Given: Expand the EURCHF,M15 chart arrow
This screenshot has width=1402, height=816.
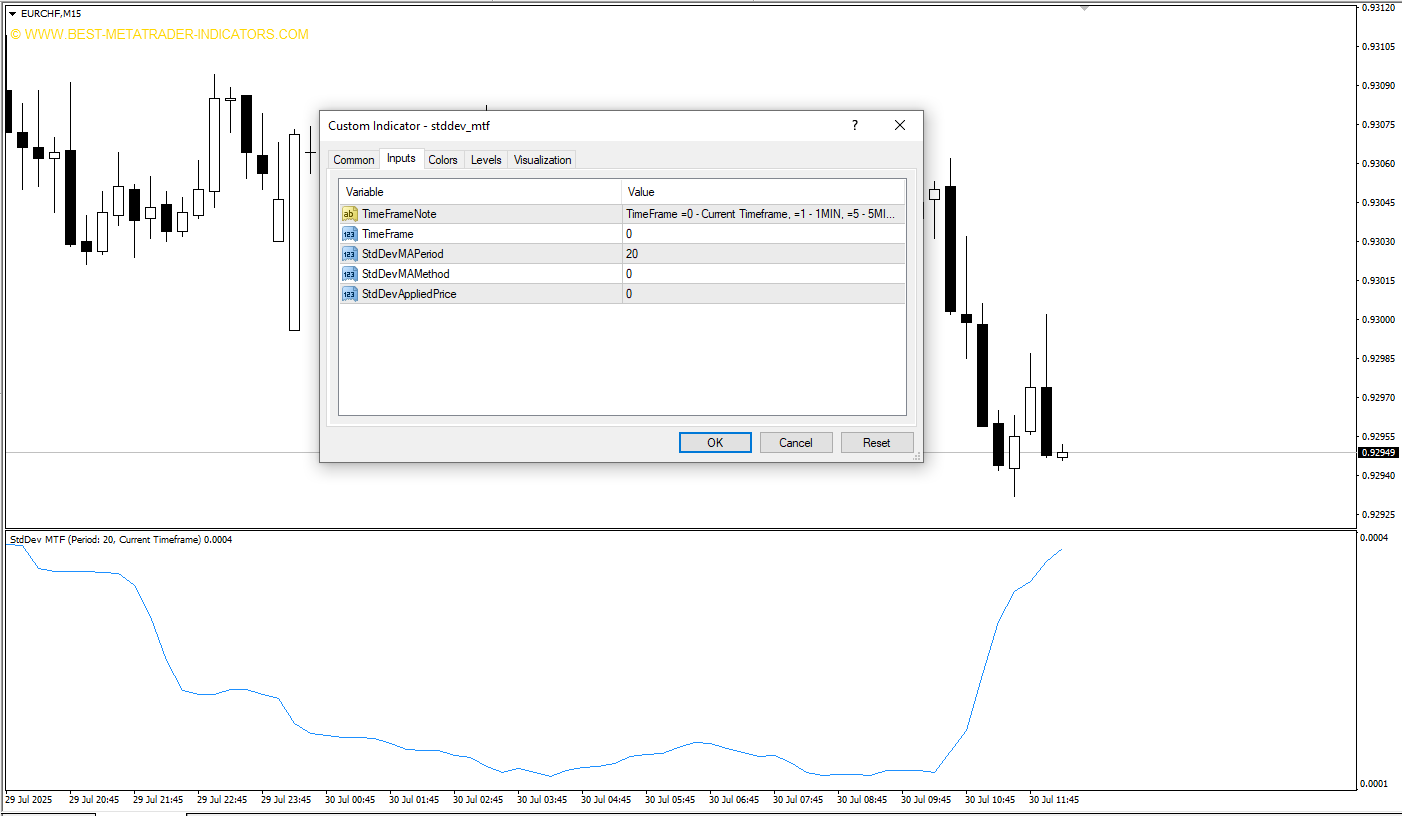Looking at the screenshot, I should pyautogui.click(x=12, y=13).
